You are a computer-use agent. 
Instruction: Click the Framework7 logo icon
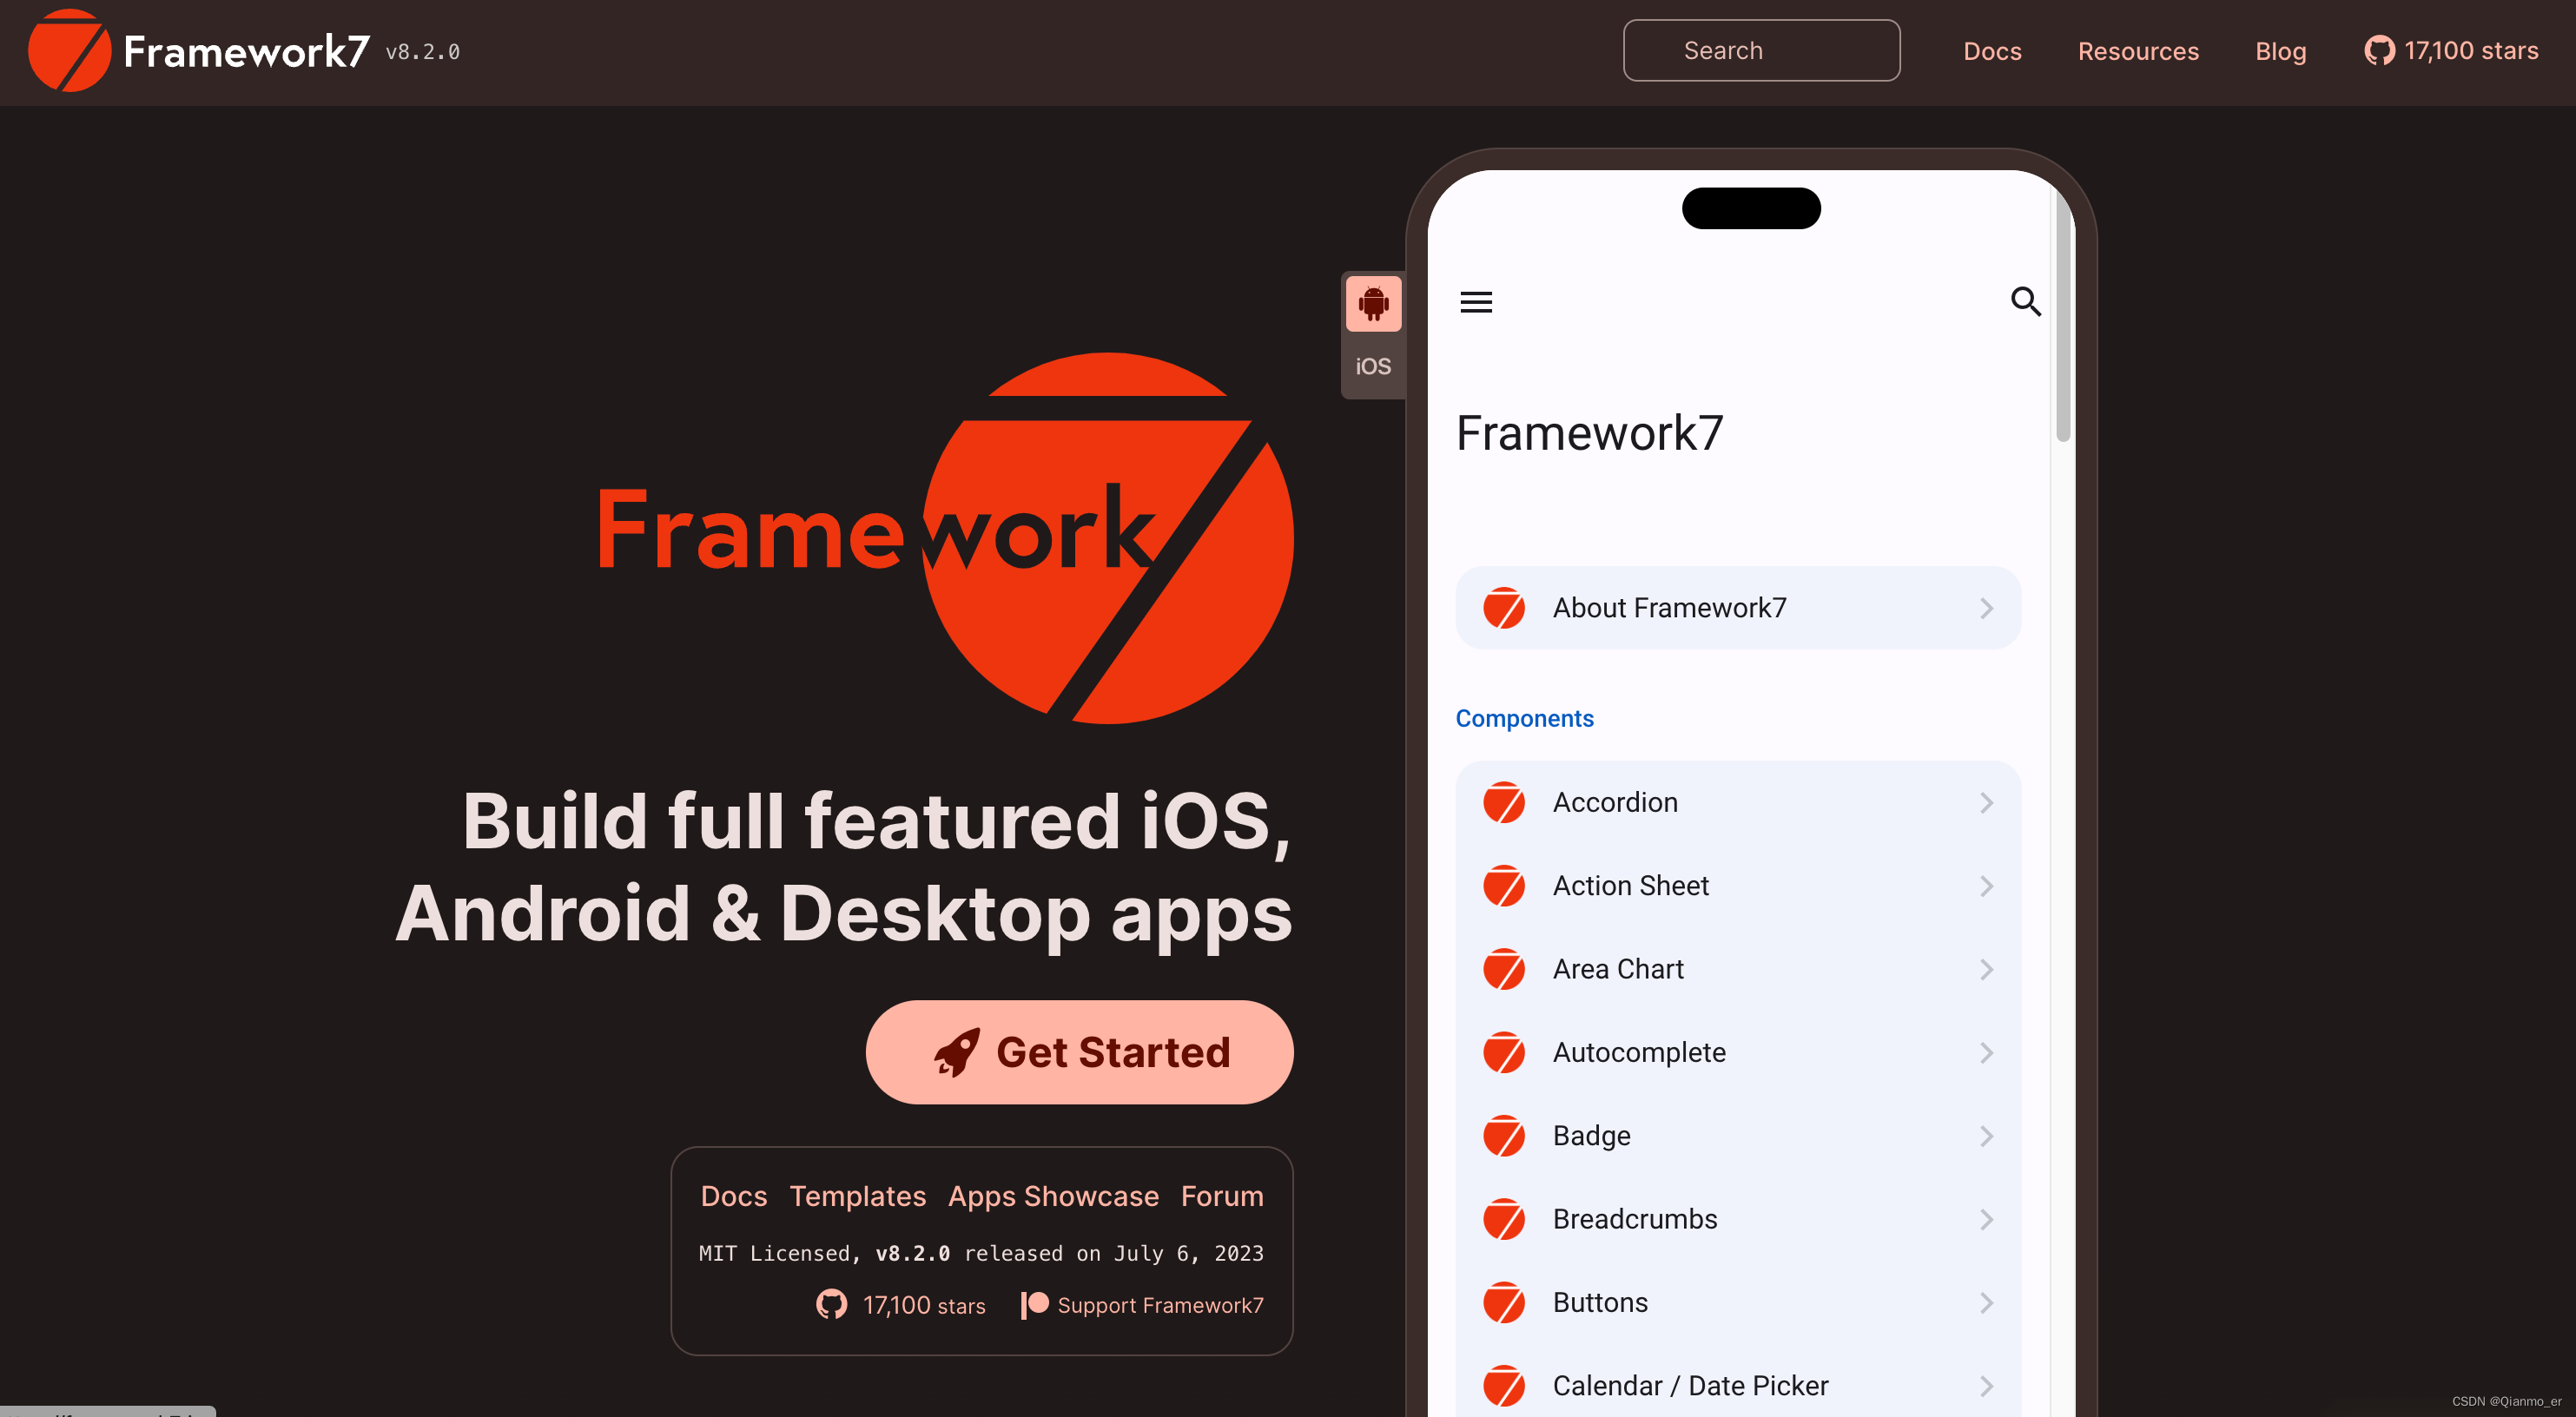click(x=64, y=49)
